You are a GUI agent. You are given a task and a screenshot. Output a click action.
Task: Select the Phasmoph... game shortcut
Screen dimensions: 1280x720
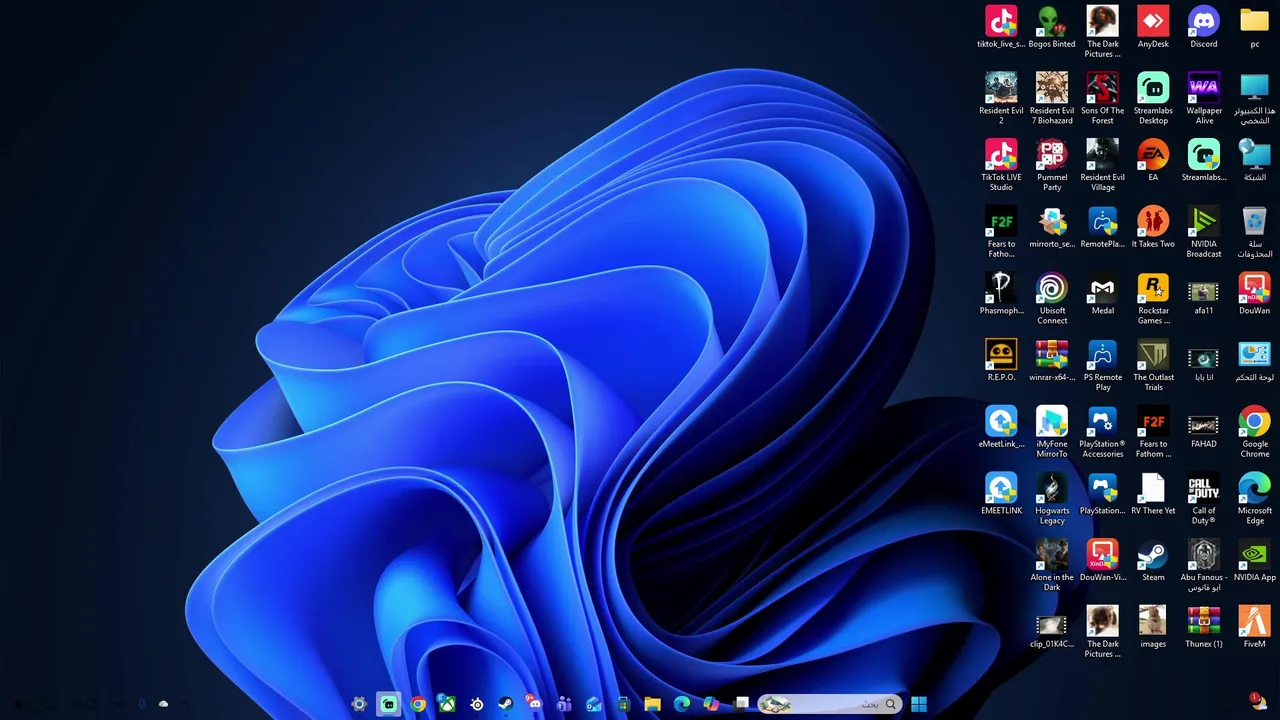click(1001, 295)
